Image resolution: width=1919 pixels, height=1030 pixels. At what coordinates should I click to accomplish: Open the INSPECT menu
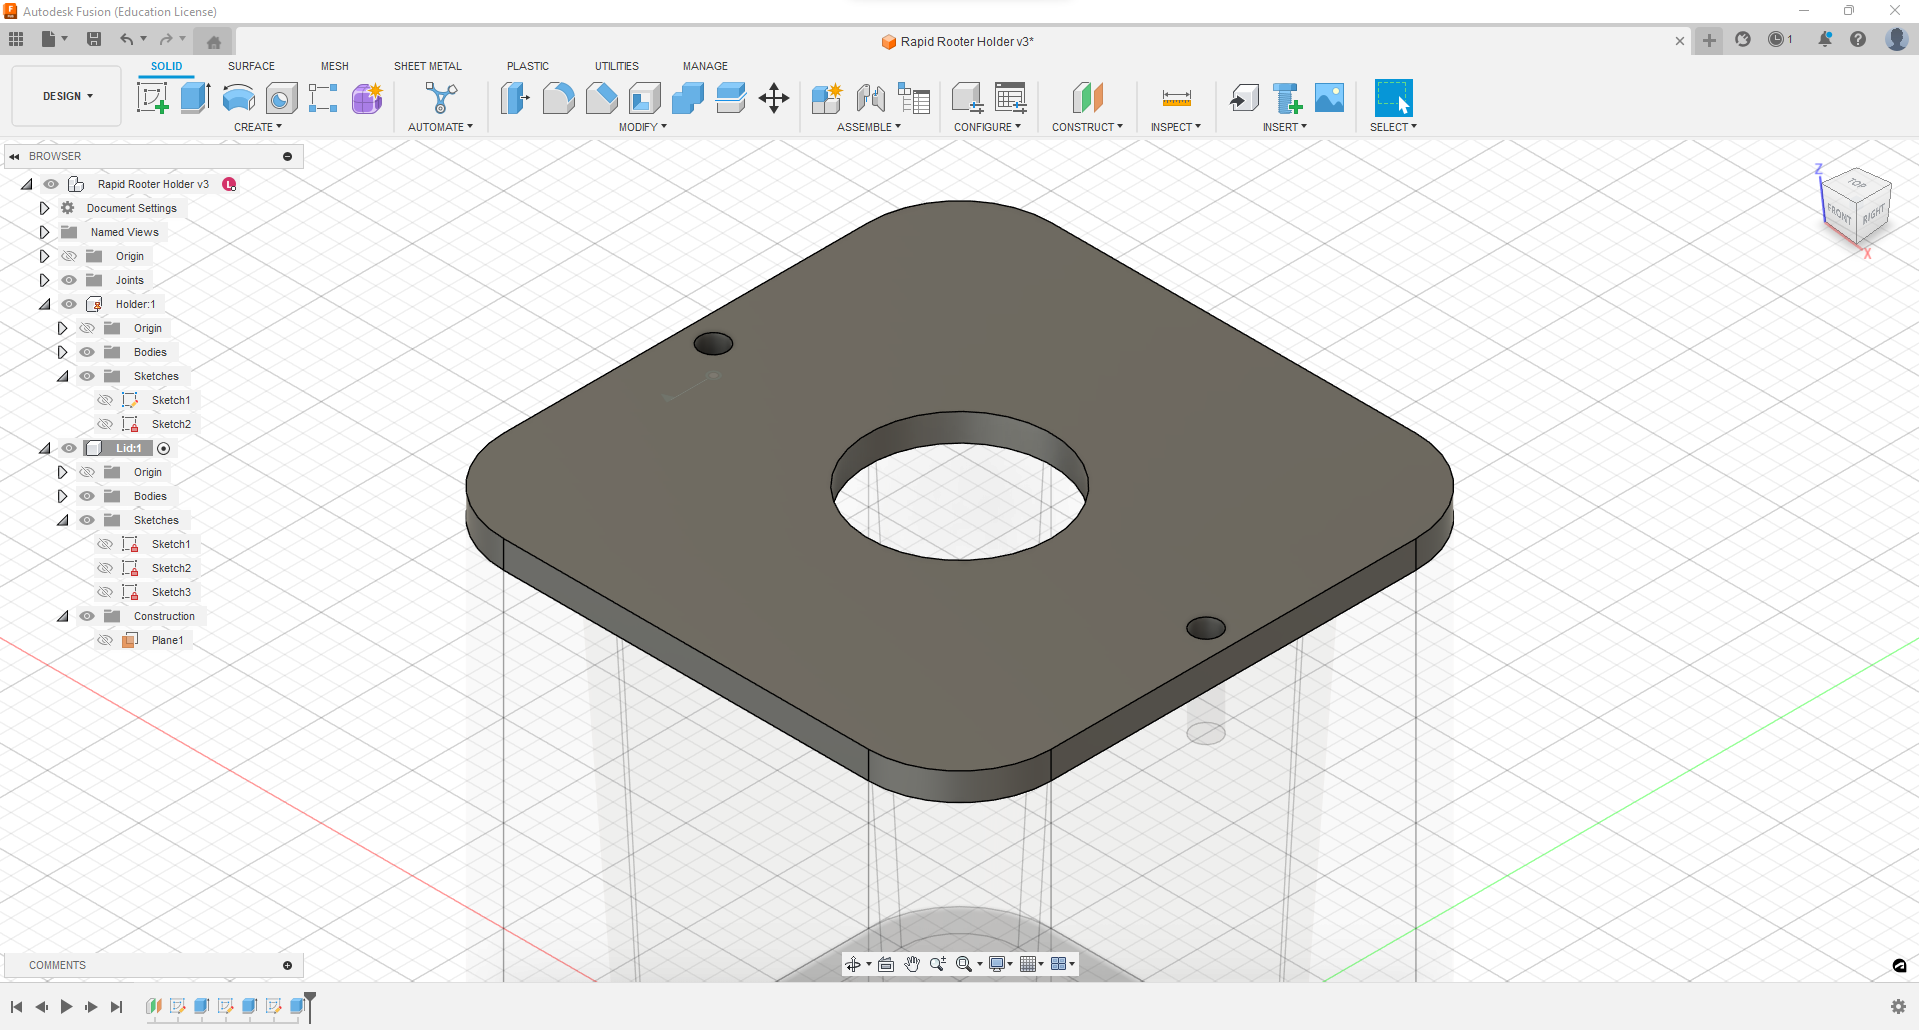click(x=1176, y=127)
